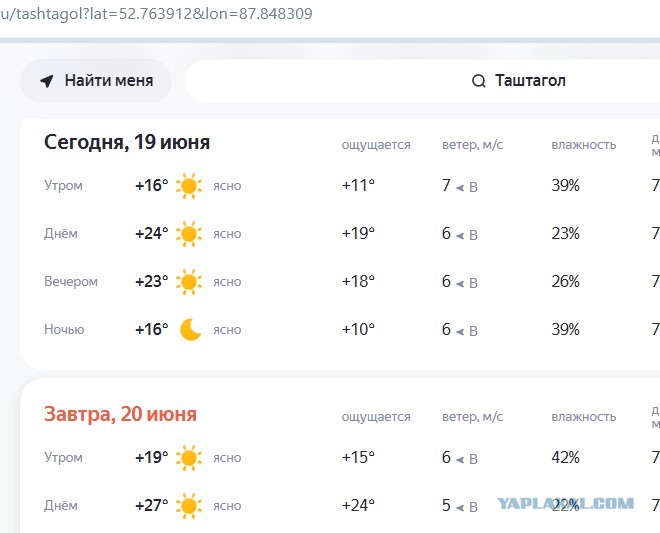Click the Найти меня button
The height and width of the screenshot is (533, 660).
tap(96, 81)
